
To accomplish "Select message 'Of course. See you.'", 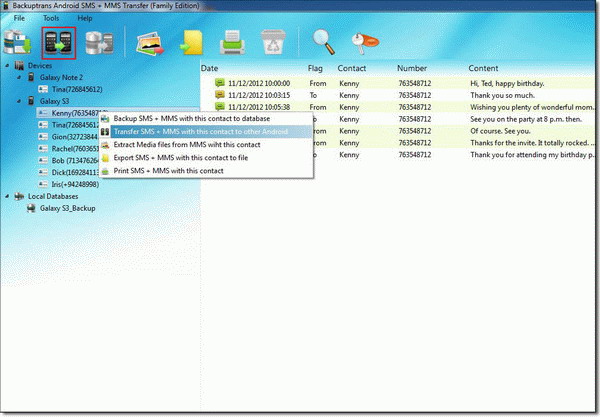I will 500,131.
